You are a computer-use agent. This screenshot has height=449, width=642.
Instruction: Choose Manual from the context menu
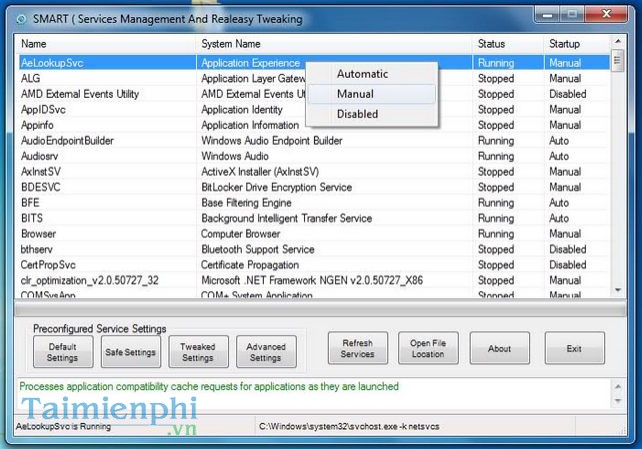(x=356, y=94)
